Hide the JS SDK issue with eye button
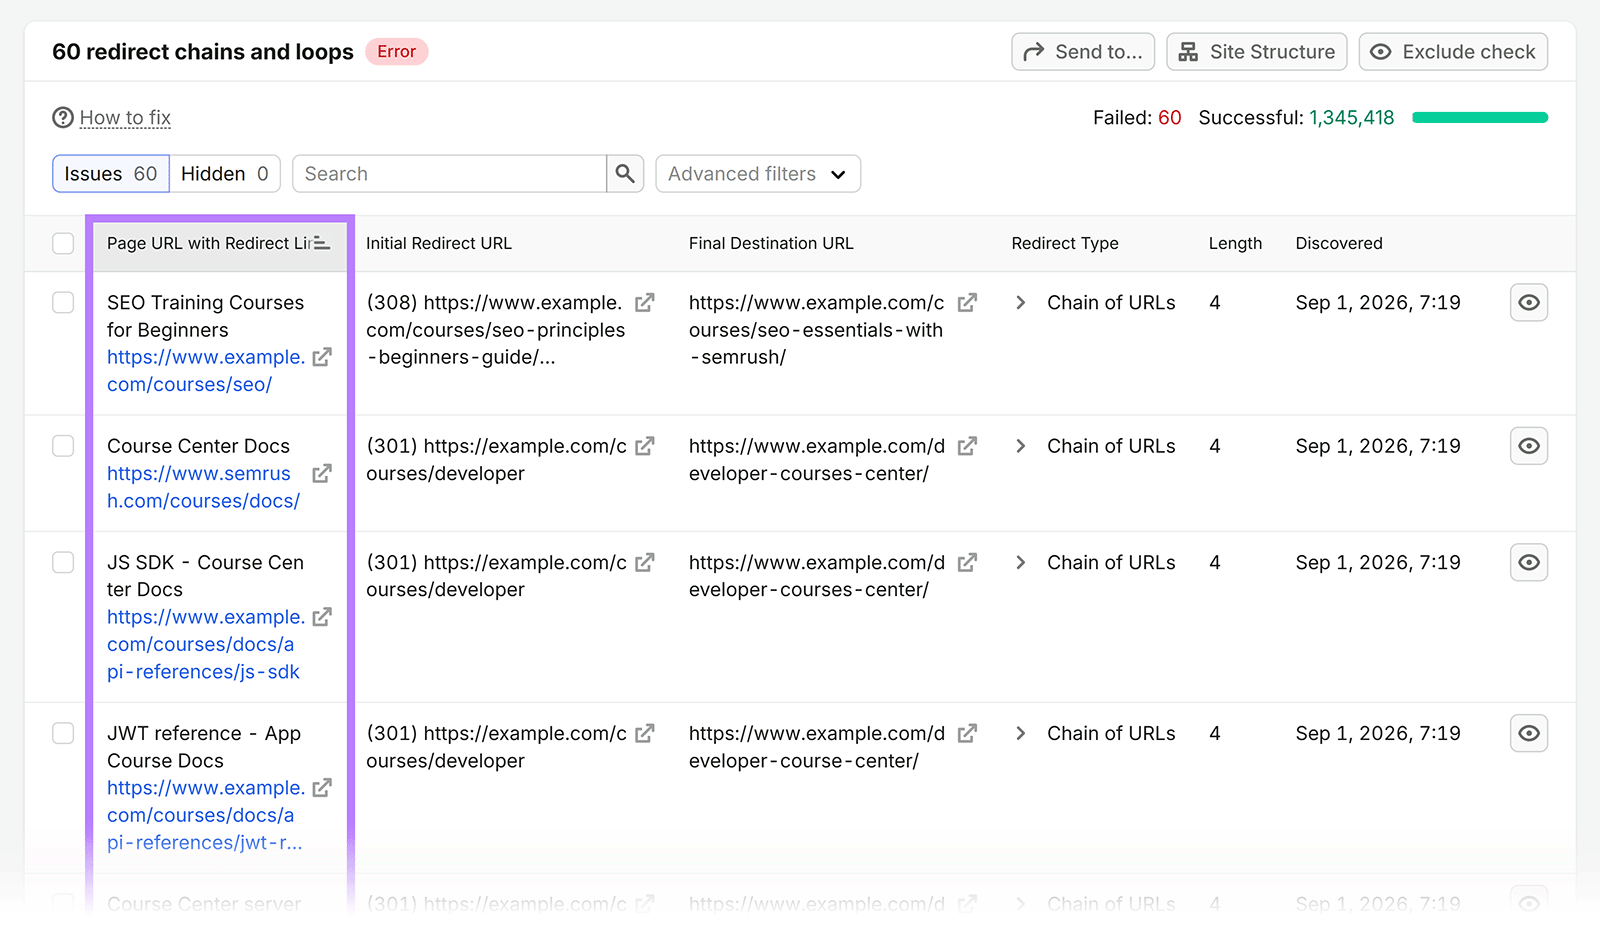The width and height of the screenshot is (1600, 925). click(x=1529, y=562)
